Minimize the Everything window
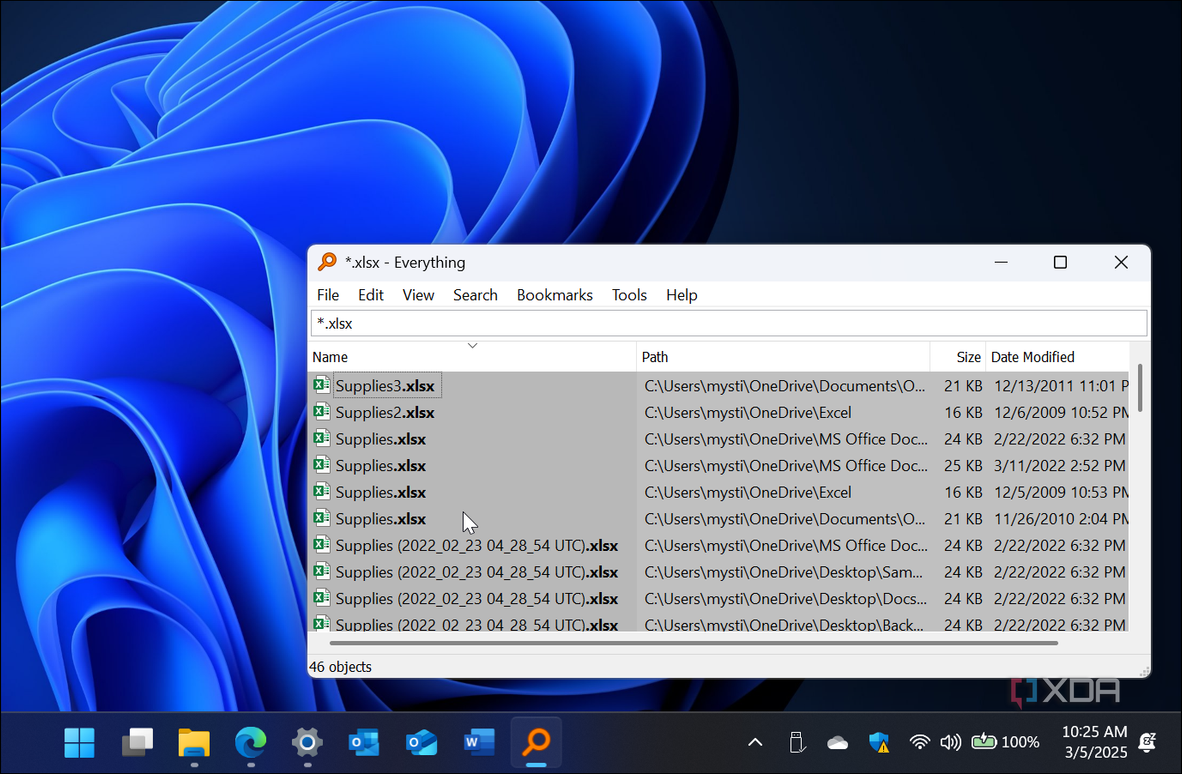This screenshot has height=774, width=1182. (x=1001, y=262)
